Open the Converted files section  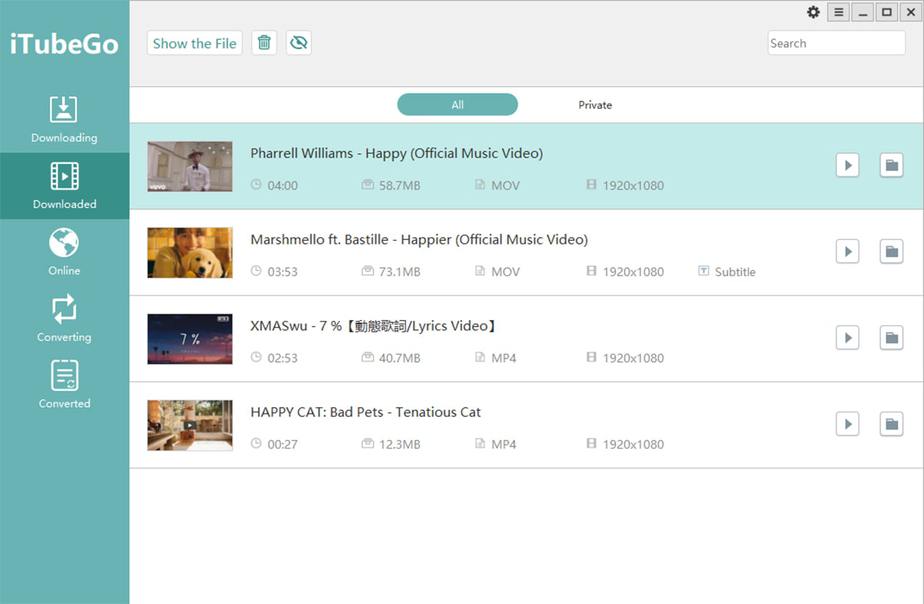[64, 385]
